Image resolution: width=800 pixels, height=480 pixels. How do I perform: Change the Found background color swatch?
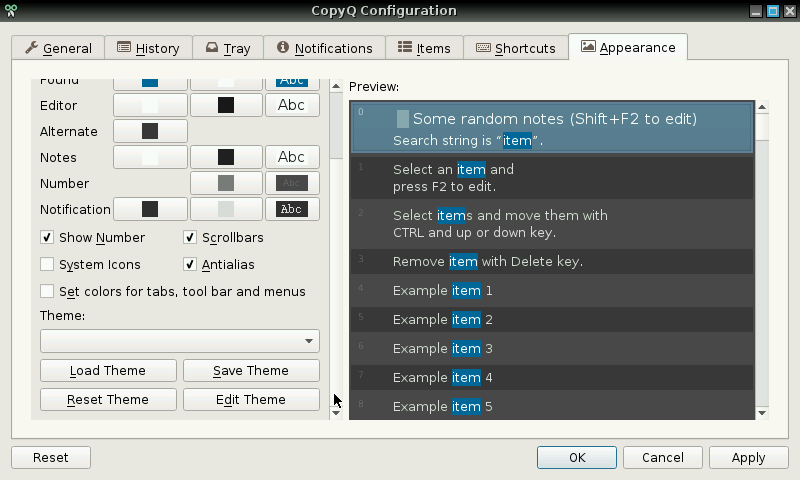[150, 83]
